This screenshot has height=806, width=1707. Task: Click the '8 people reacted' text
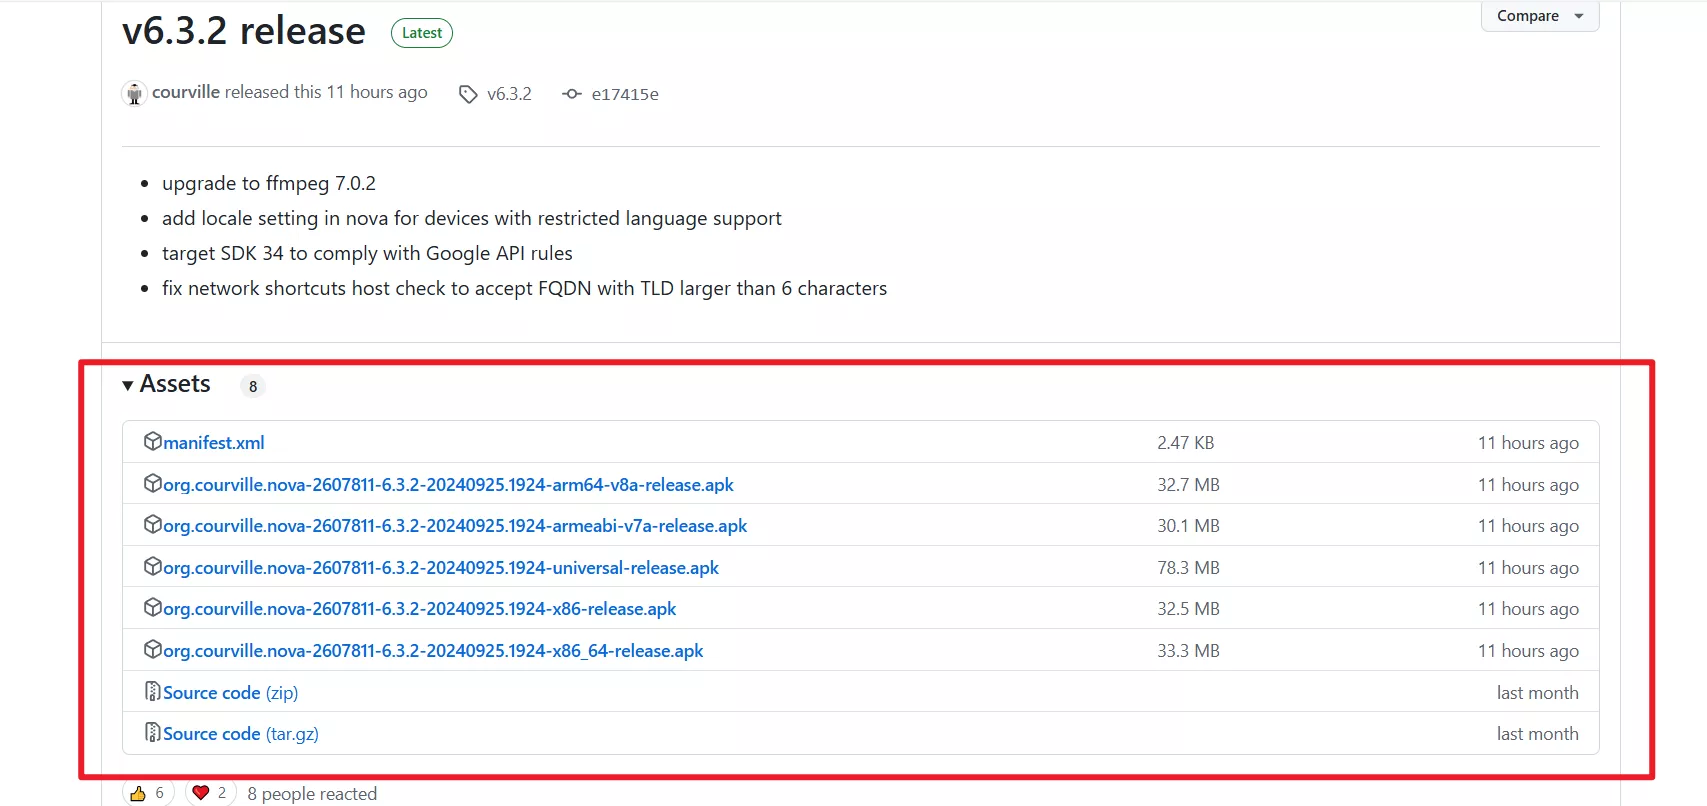(312, 793)
